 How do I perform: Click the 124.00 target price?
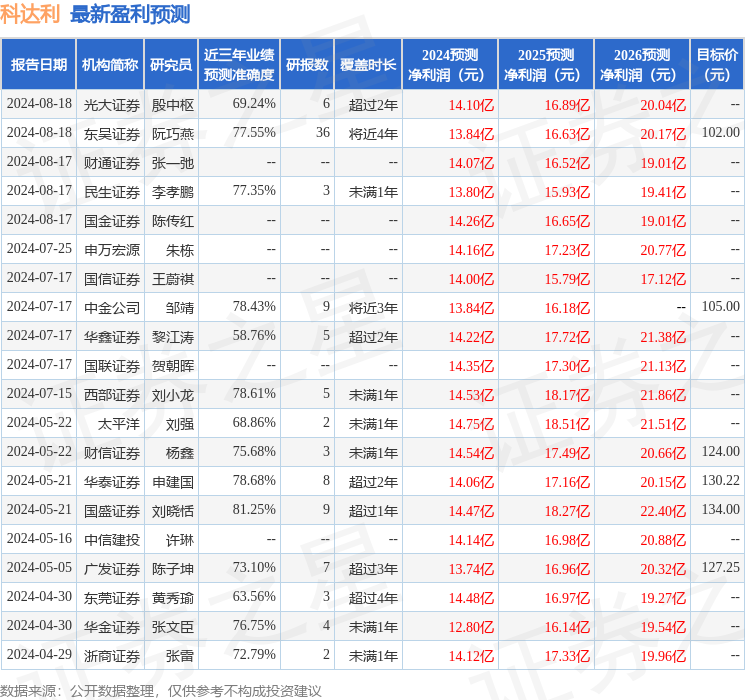tap(721, 451)
